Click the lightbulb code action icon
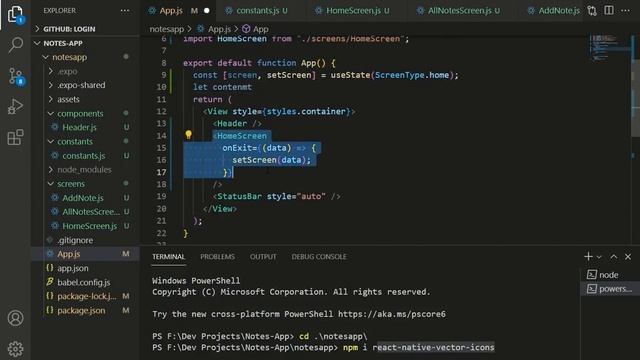Screen dimensions: 640x360 [x=188, y=135]
